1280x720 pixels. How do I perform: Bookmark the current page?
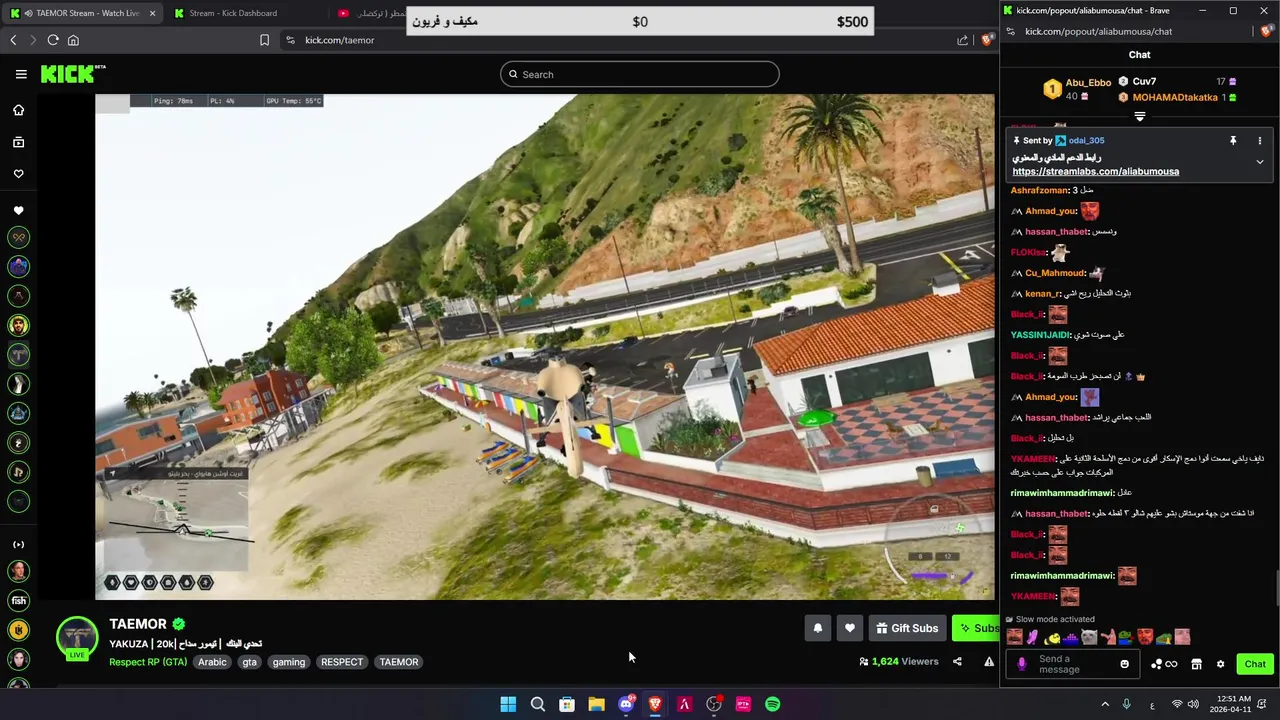coord(264,40)
